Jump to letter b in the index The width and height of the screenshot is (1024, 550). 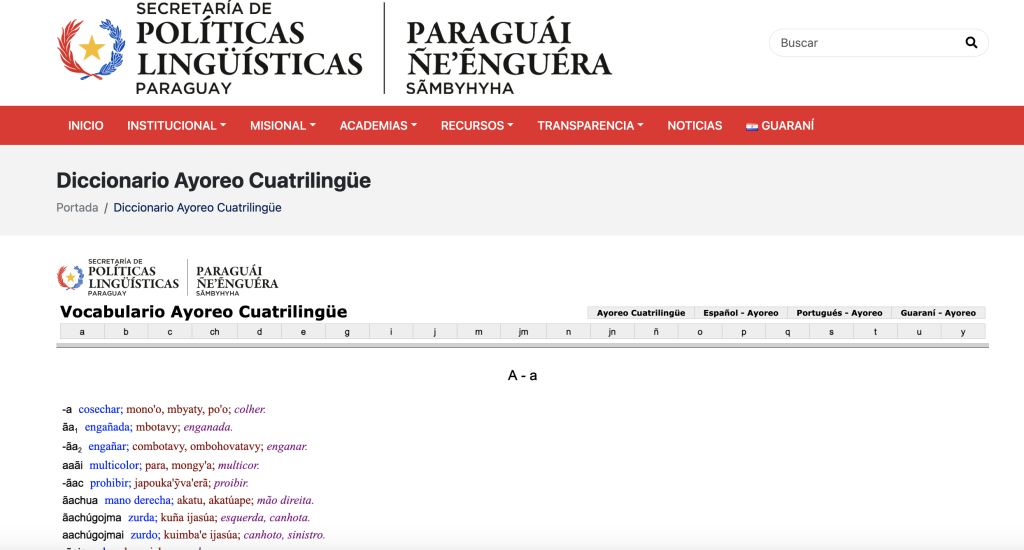[x=126, y=332]
